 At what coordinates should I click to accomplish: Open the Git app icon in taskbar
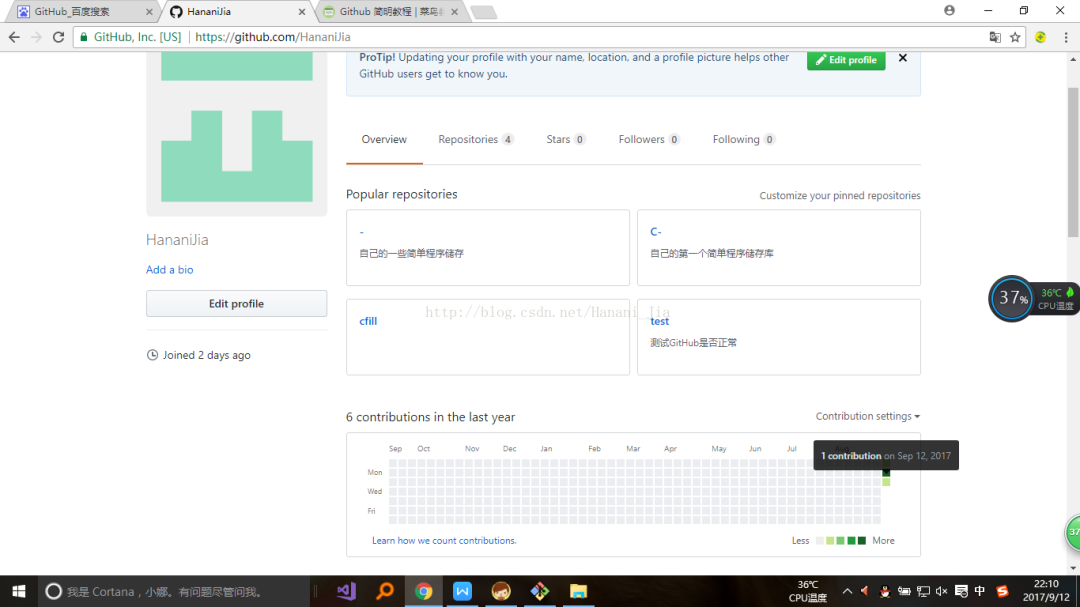539,591
